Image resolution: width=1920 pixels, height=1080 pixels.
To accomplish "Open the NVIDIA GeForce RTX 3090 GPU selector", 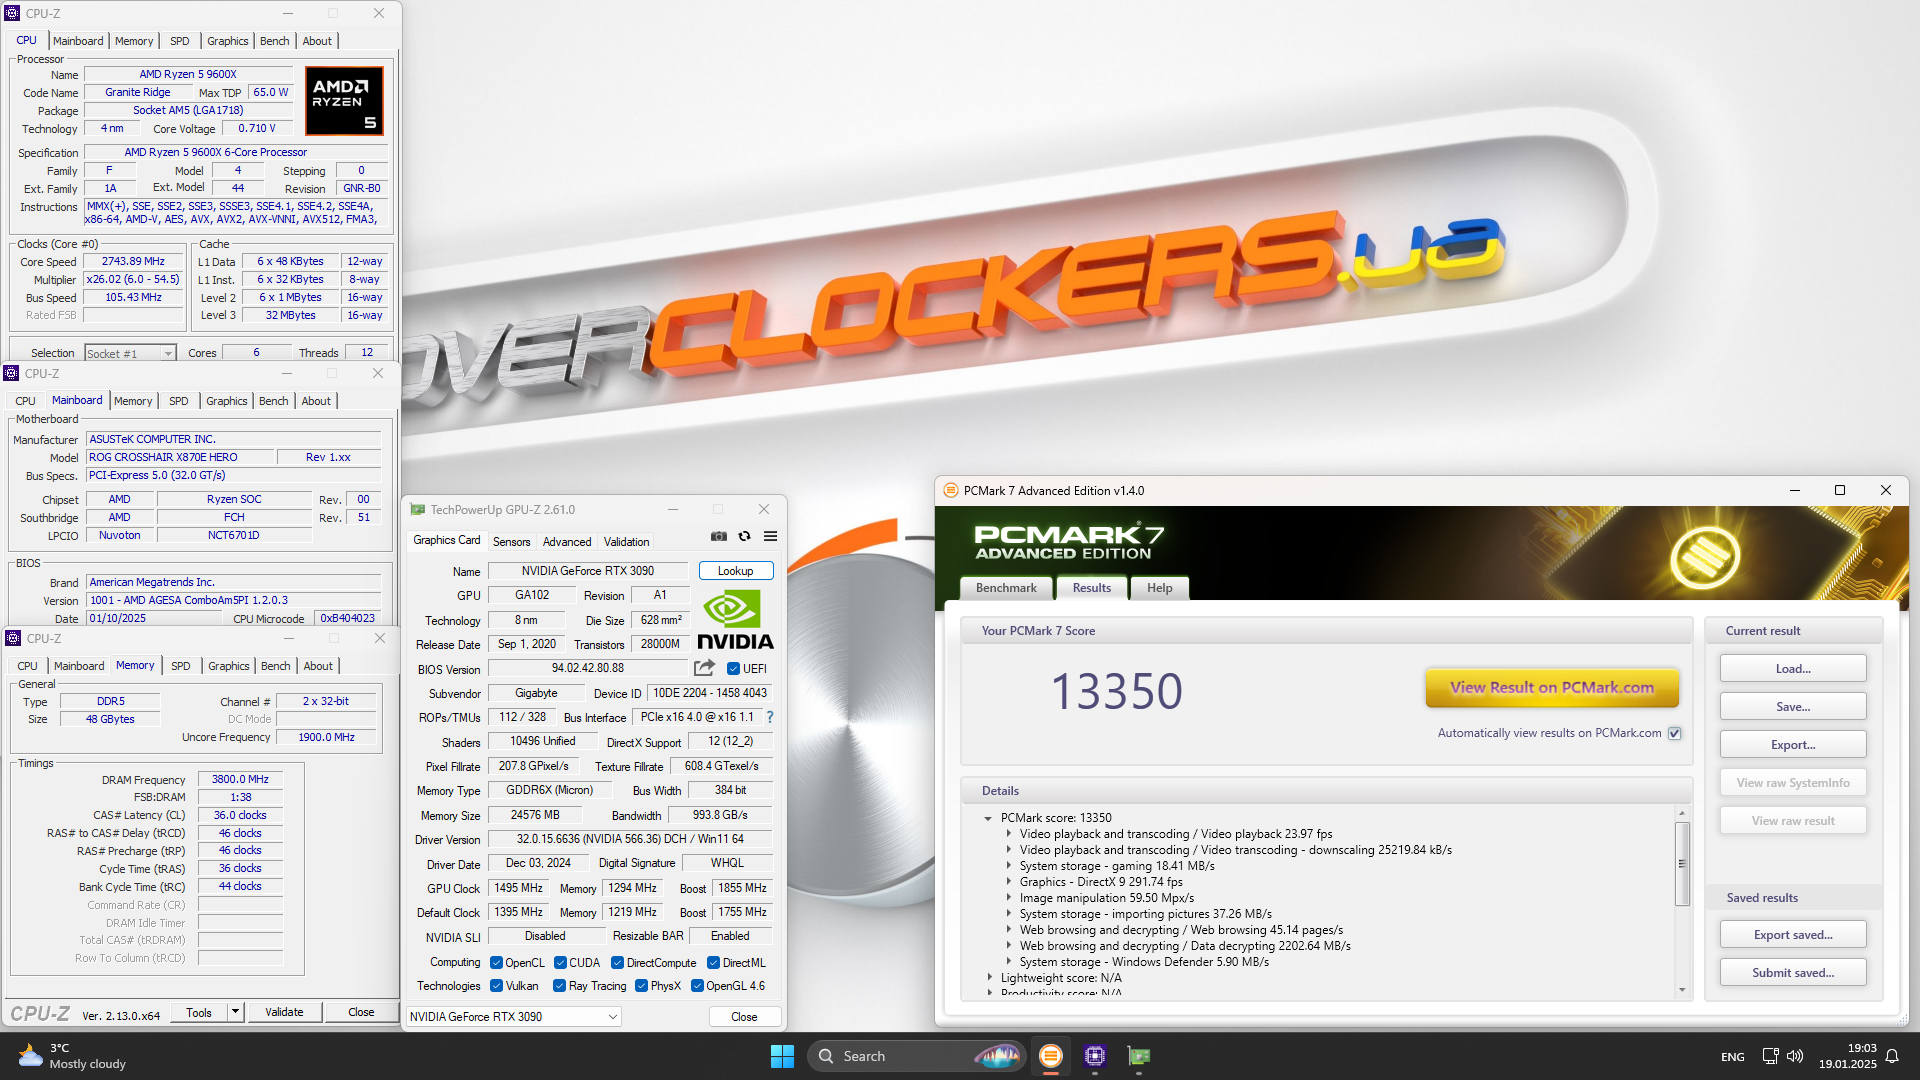I will point(514,1017).
